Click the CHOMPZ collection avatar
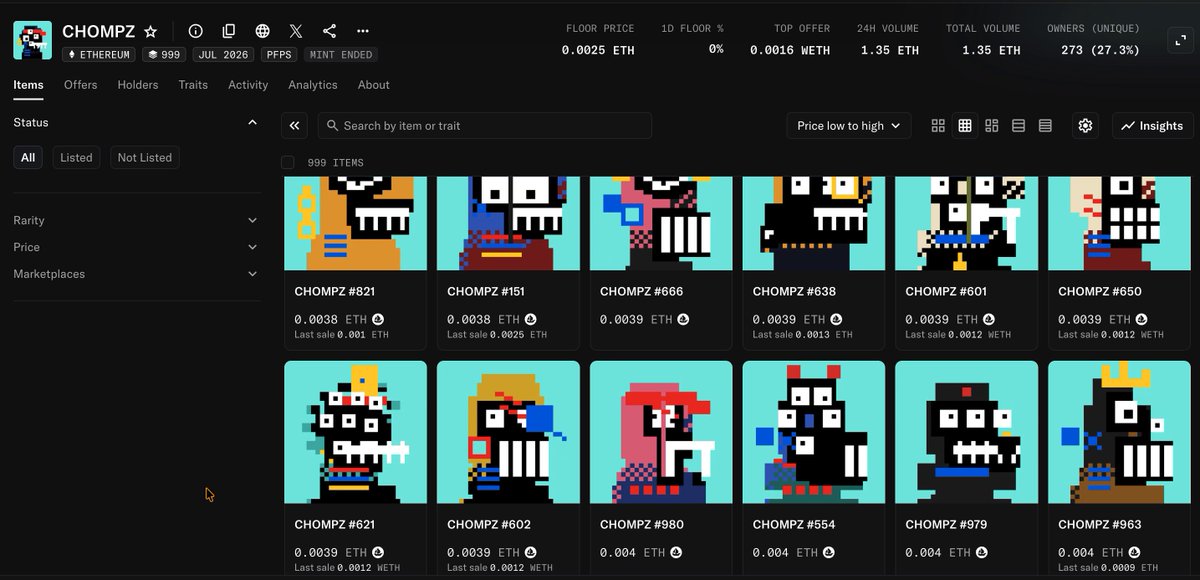1200x580 pixels. [x=33, y=40]
